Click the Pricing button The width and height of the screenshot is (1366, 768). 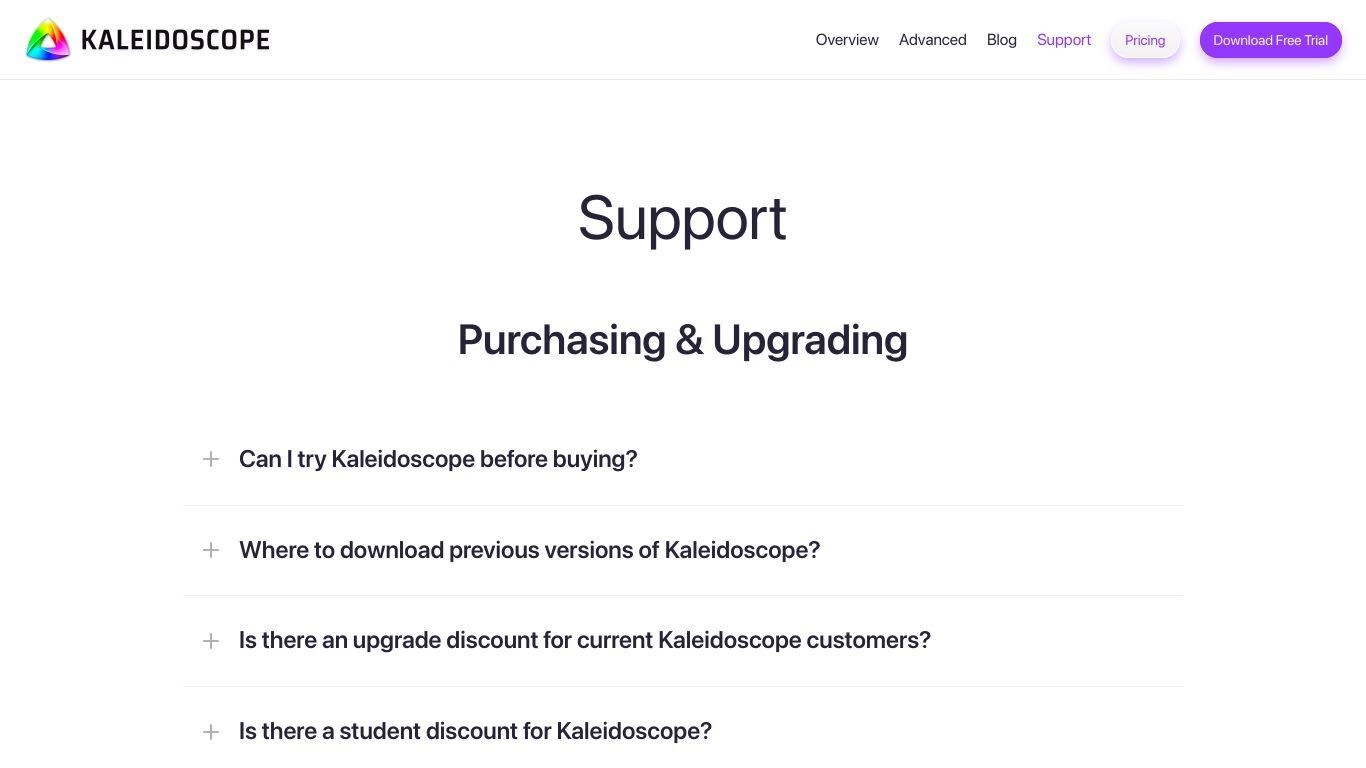tap(1145, 40)
